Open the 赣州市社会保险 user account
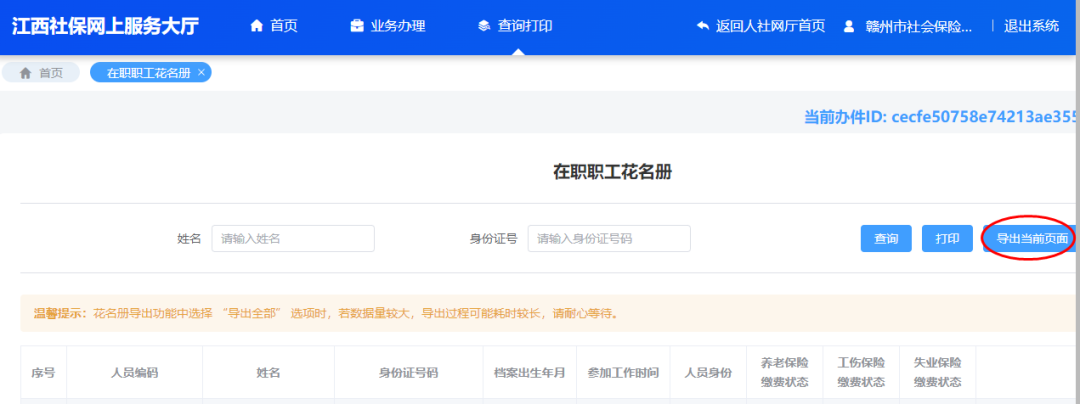This screenshot has height=404, width=1080. [x=908, y=26]
